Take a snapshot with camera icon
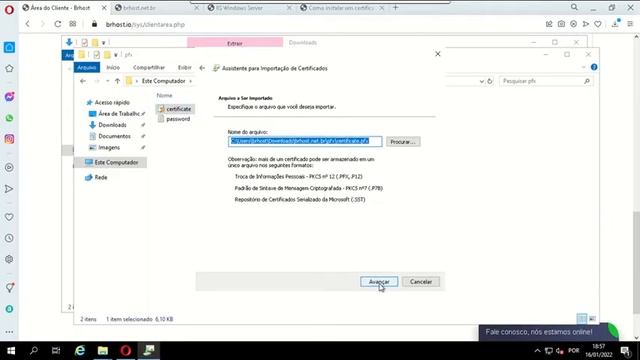This screenshot has height=360, width=640. (x=561, y=24)
